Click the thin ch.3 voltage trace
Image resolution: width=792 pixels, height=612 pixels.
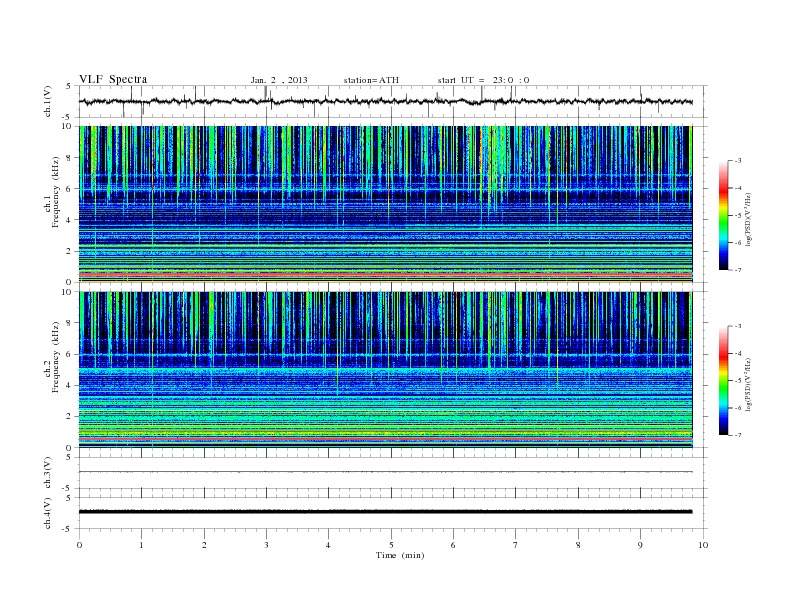tap(385, 472)
